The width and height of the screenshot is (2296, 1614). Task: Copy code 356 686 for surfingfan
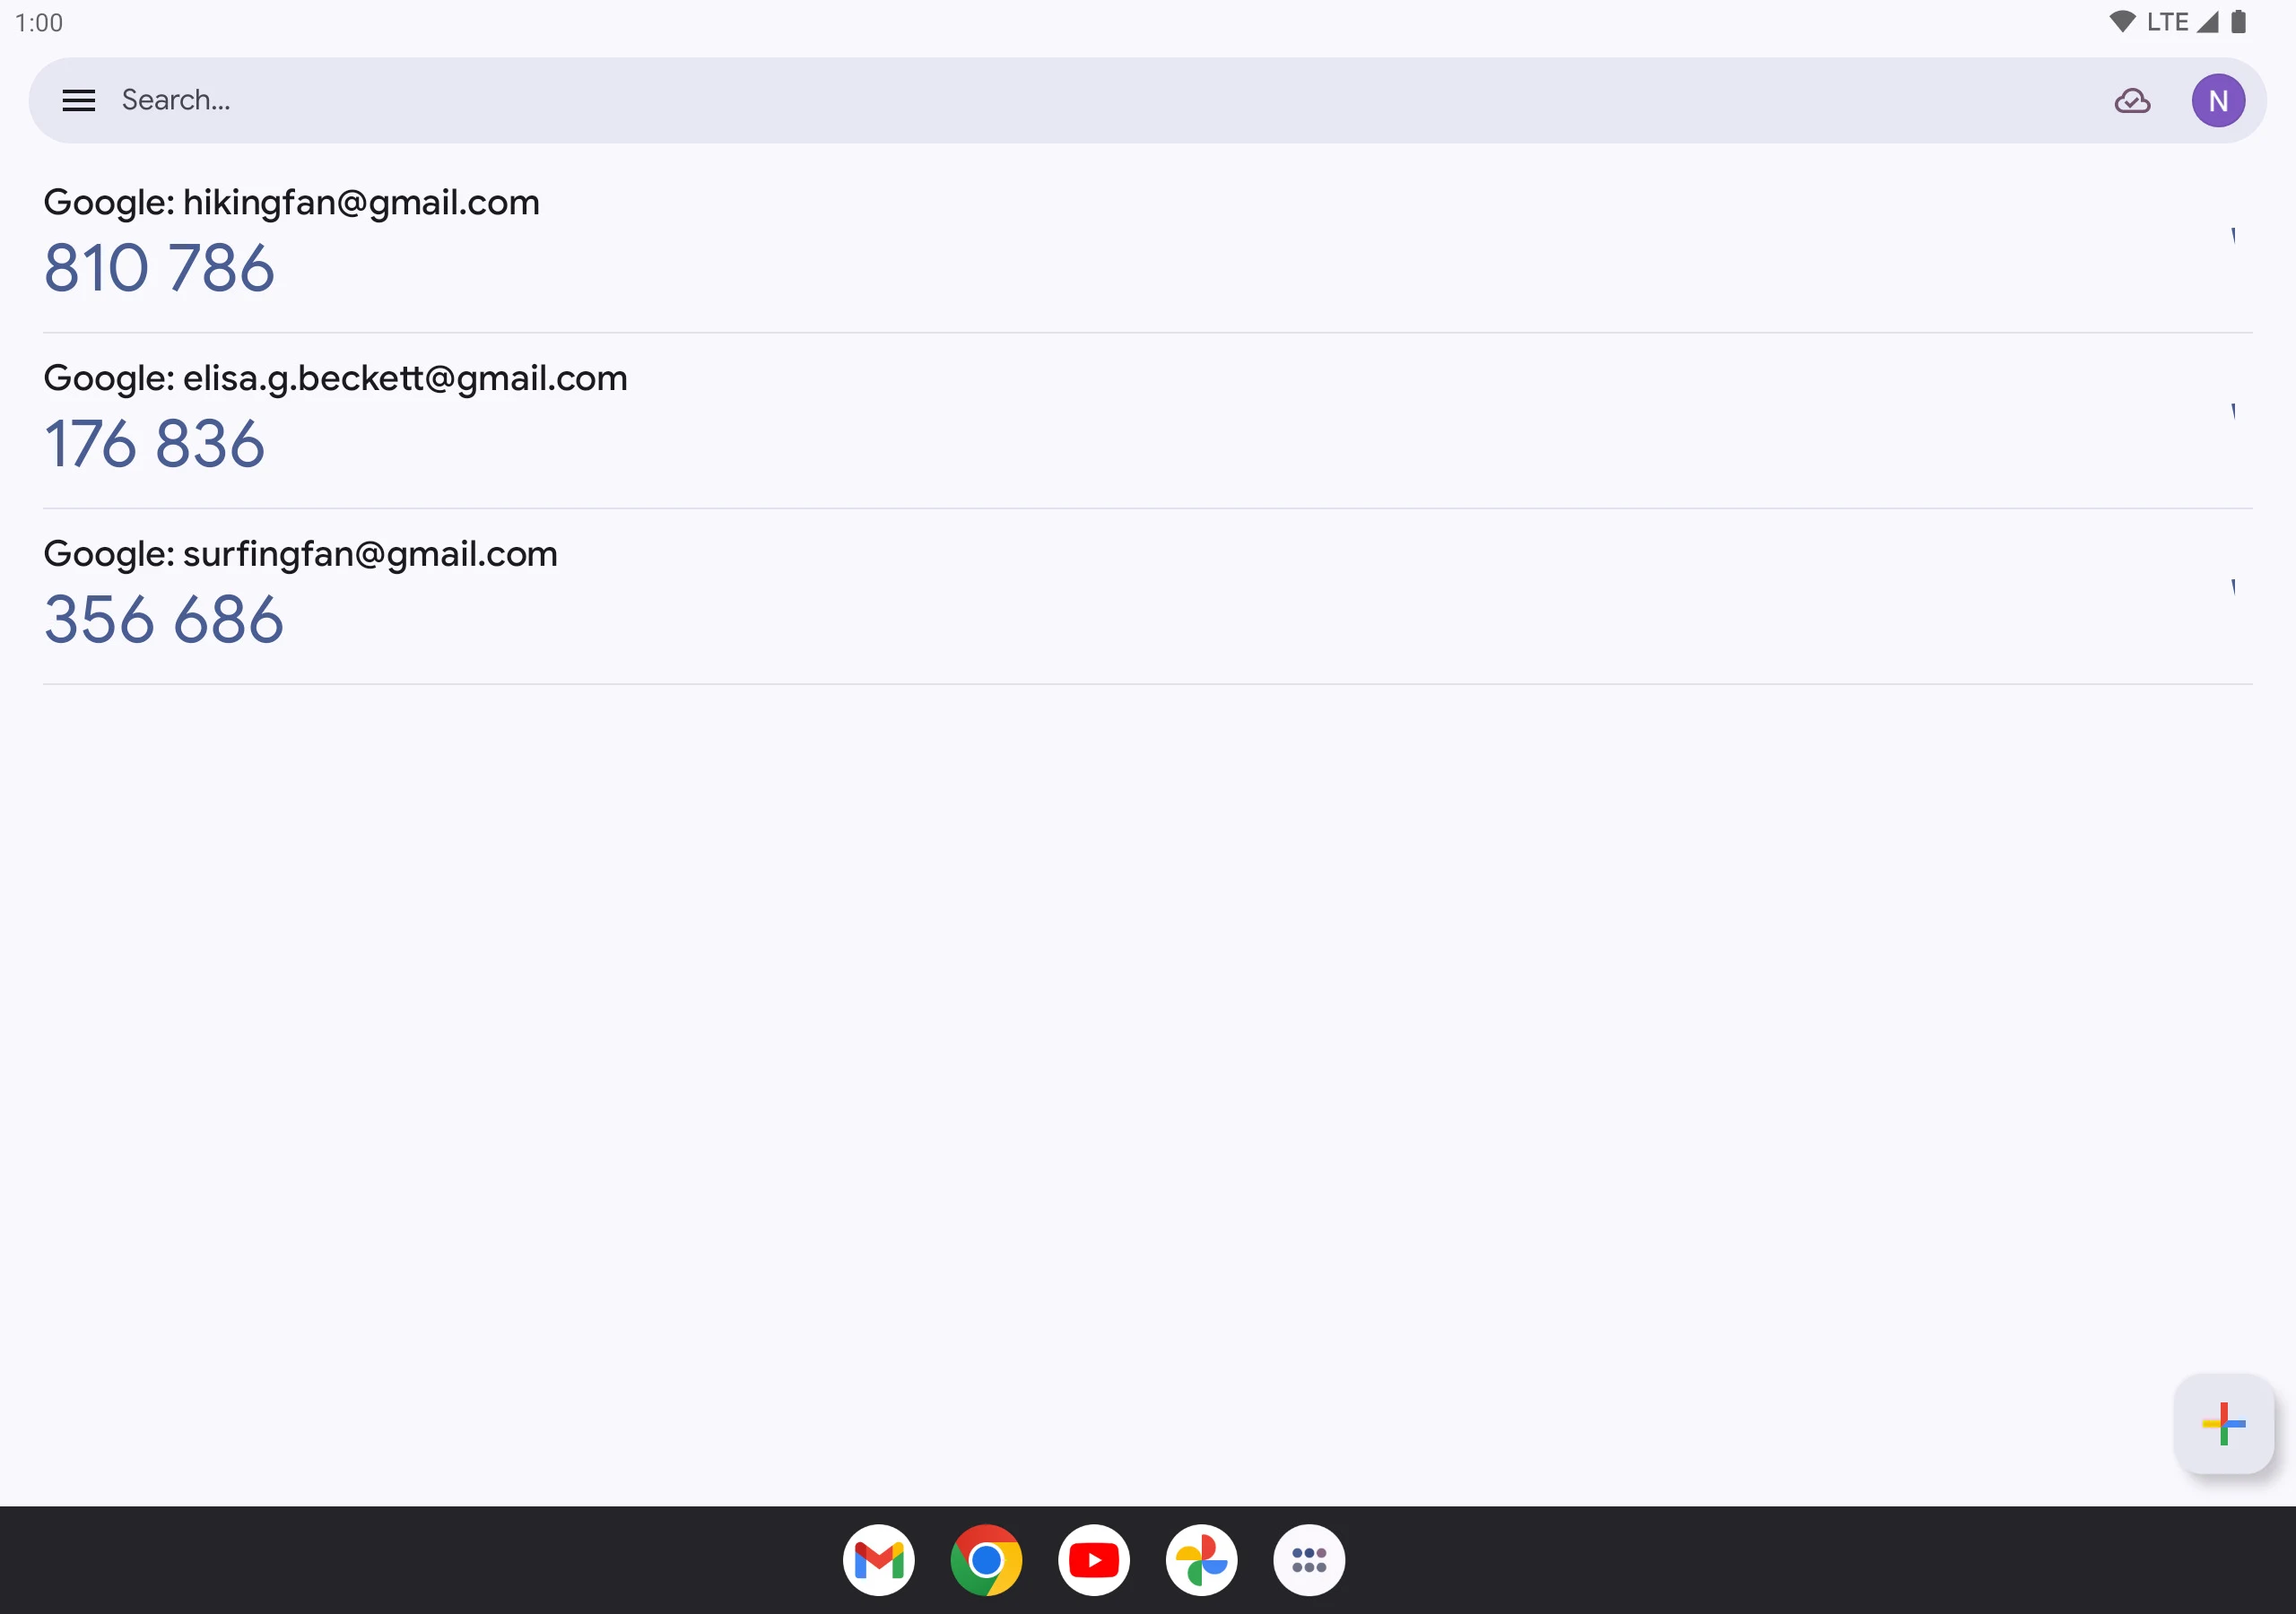(164, 620)
